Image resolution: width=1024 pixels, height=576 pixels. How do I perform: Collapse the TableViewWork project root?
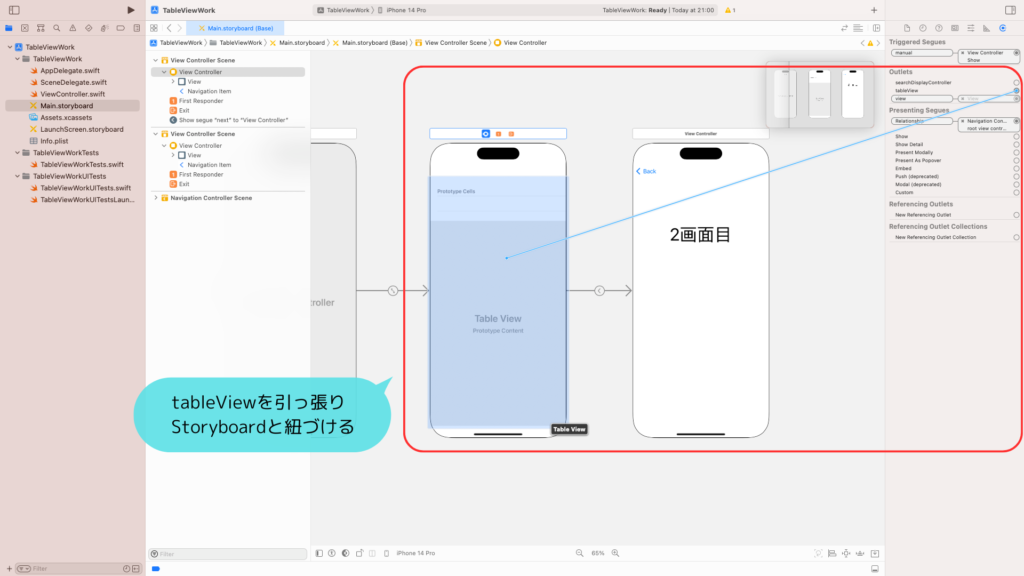point(10,47)
